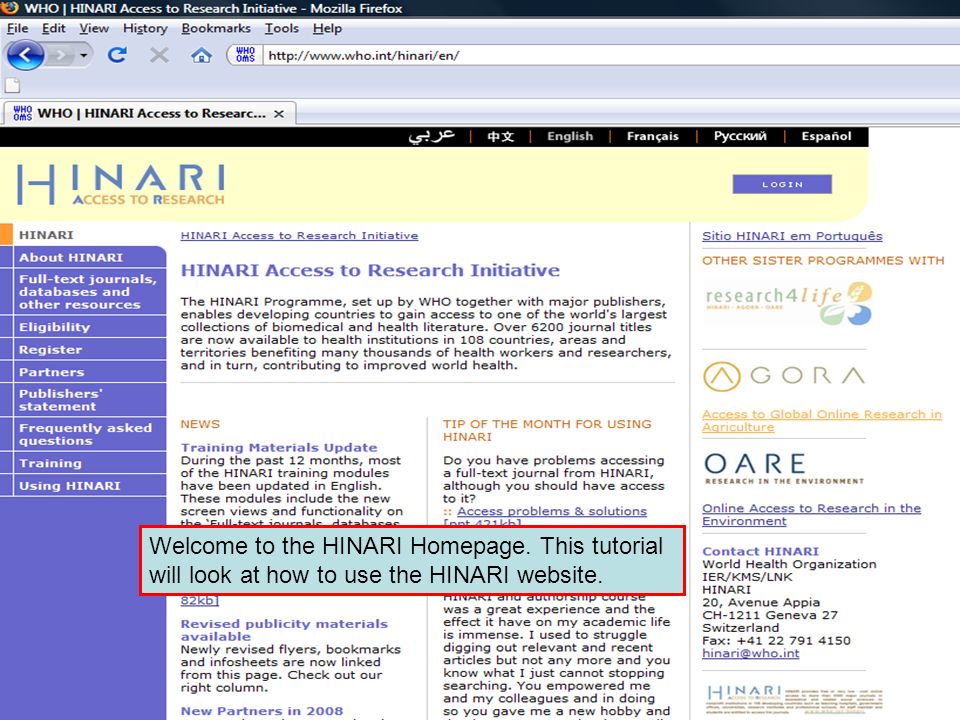Open Access to Global Online Research link
This screenshot has width=960, height=720.
[822, 421]
